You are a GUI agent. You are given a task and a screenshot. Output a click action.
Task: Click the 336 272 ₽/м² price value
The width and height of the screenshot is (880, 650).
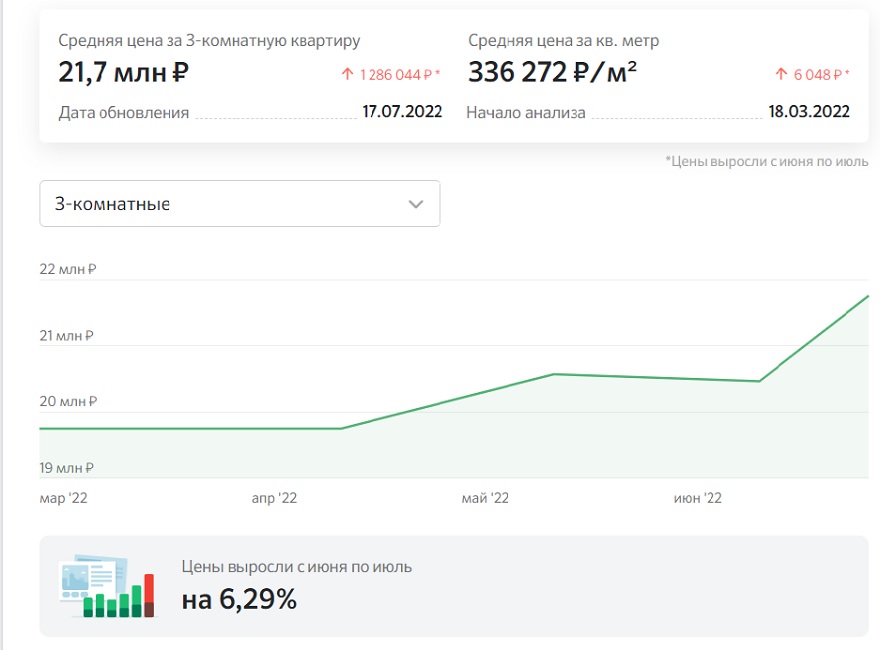click(x=552, y=72)
